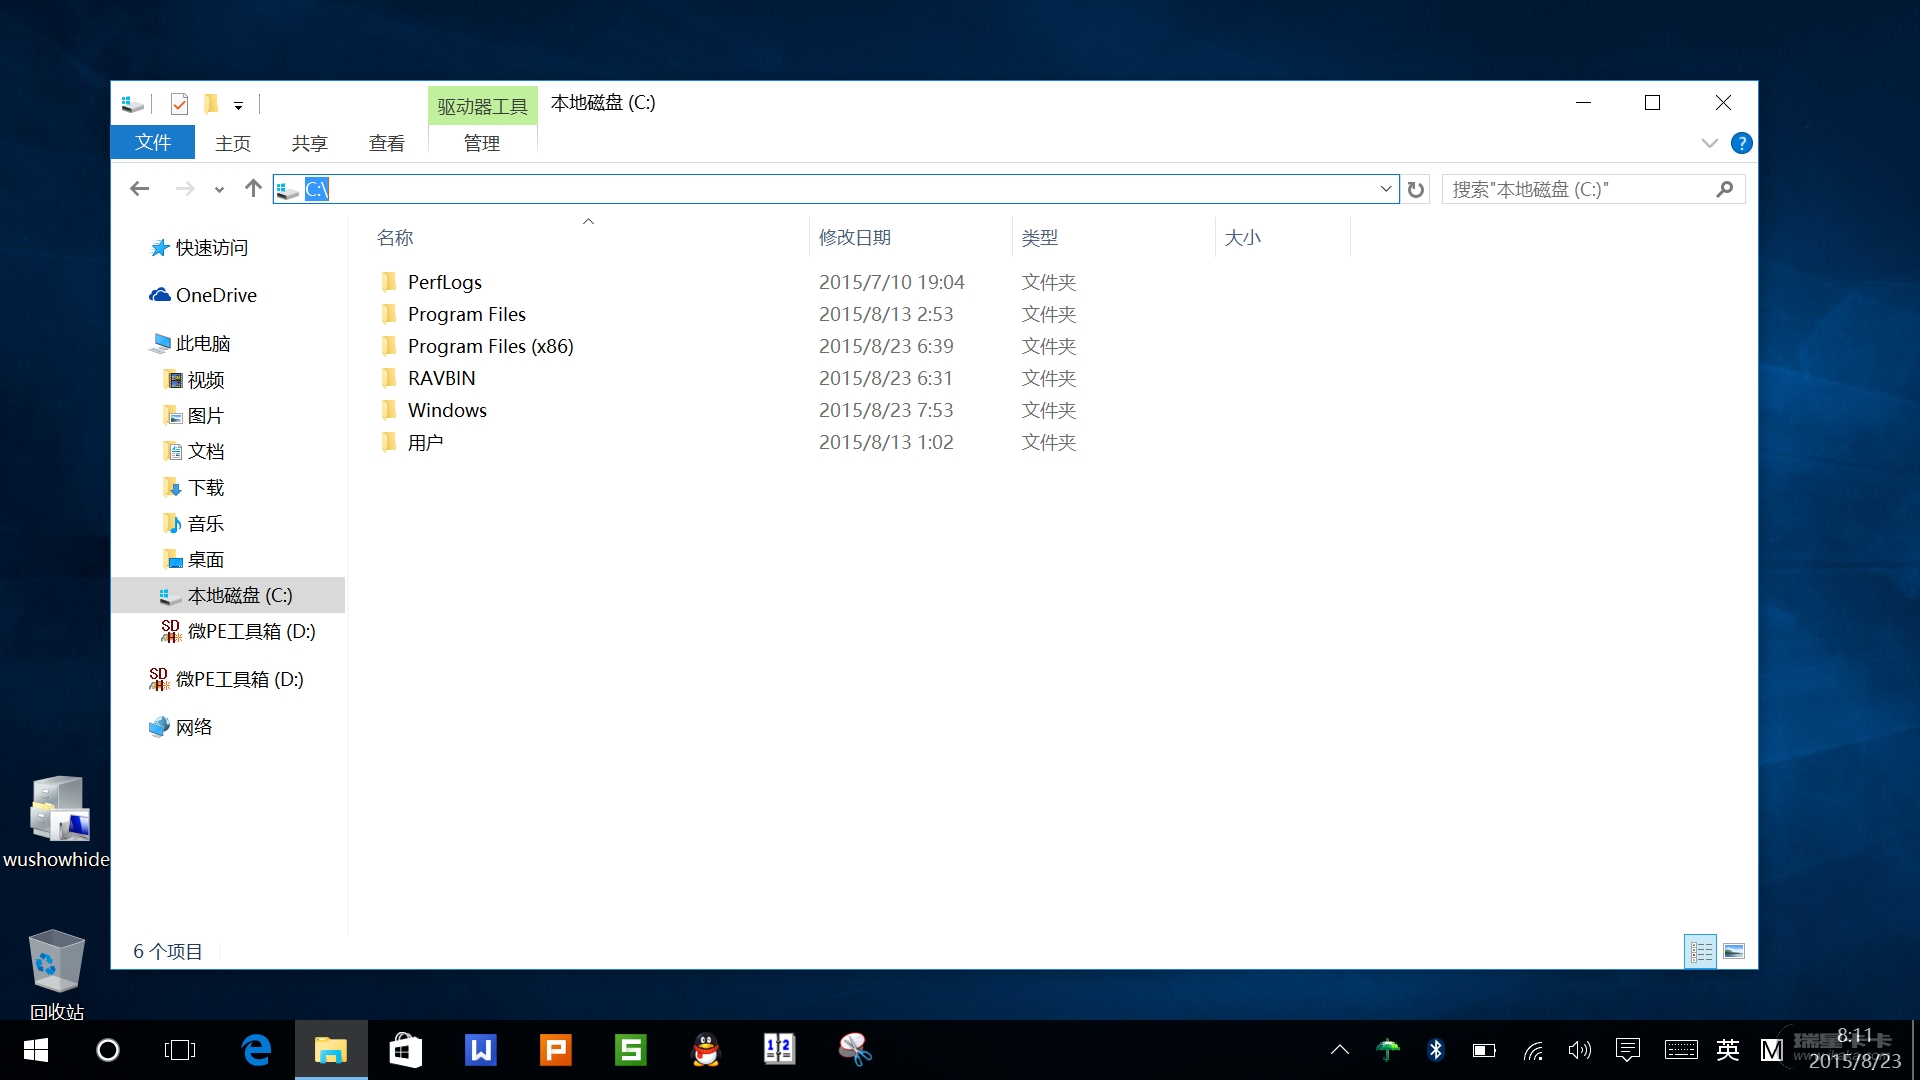Switch to large thumbnails view button
The image size is (1920, 1080).
click(1734, 951)
